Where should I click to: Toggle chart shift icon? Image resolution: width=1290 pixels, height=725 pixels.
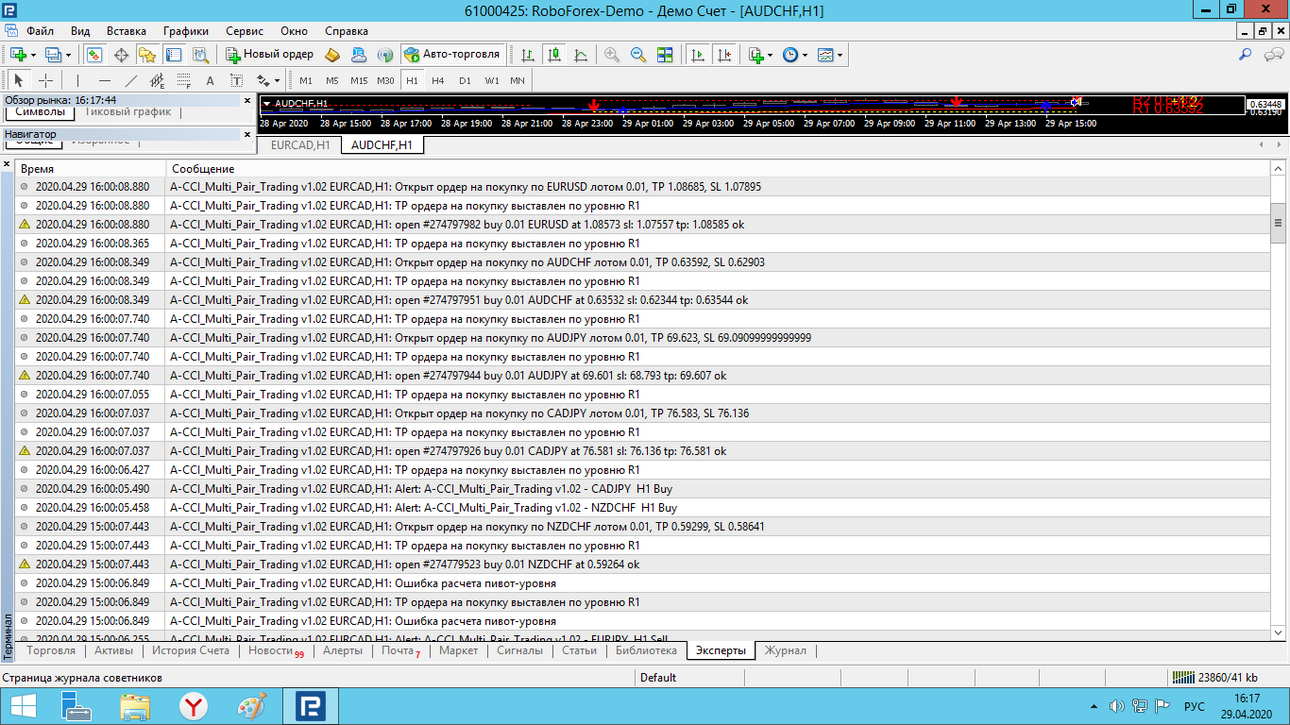pyautogui.click(x=724, y=54)
